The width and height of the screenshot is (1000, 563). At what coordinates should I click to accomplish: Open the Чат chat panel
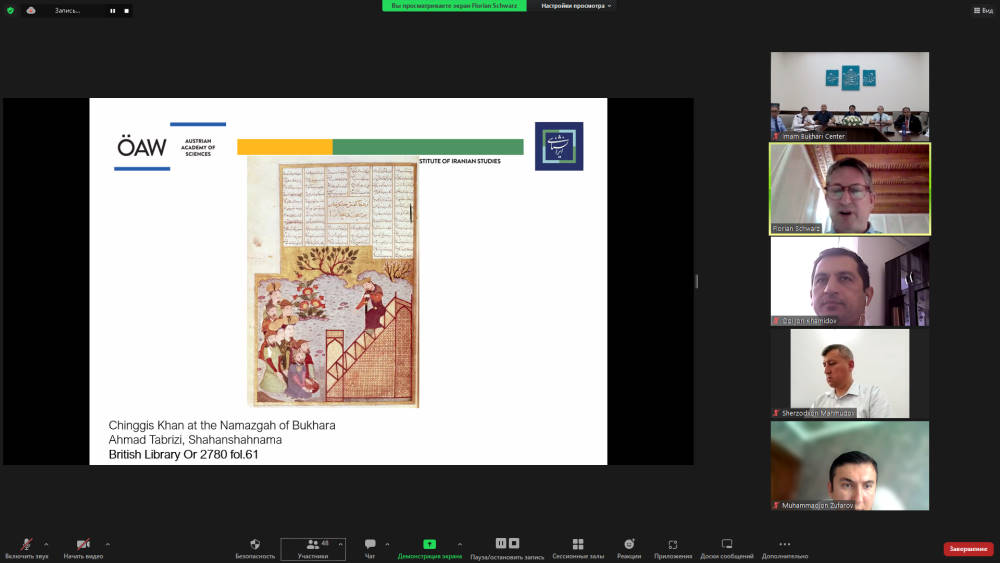370,549
